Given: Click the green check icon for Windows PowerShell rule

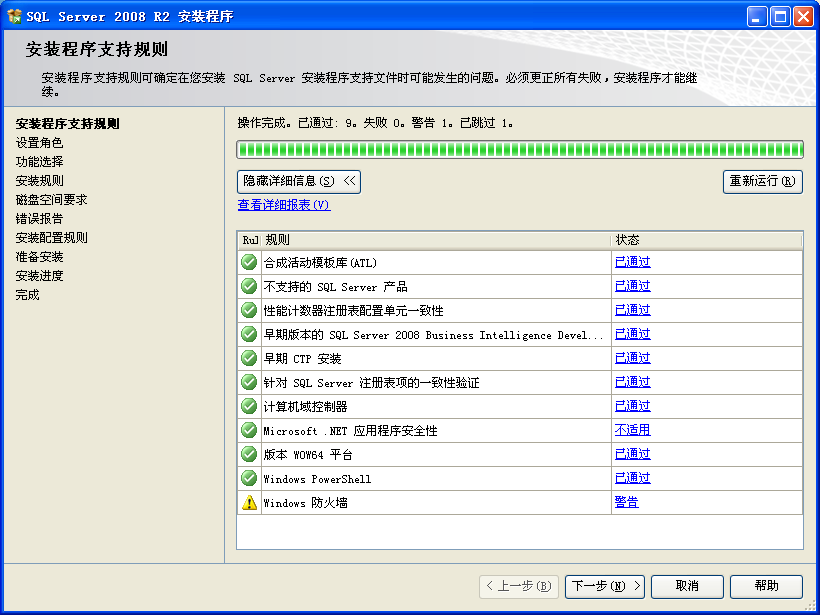Looking at the screenshot, I should pos(248,477).
